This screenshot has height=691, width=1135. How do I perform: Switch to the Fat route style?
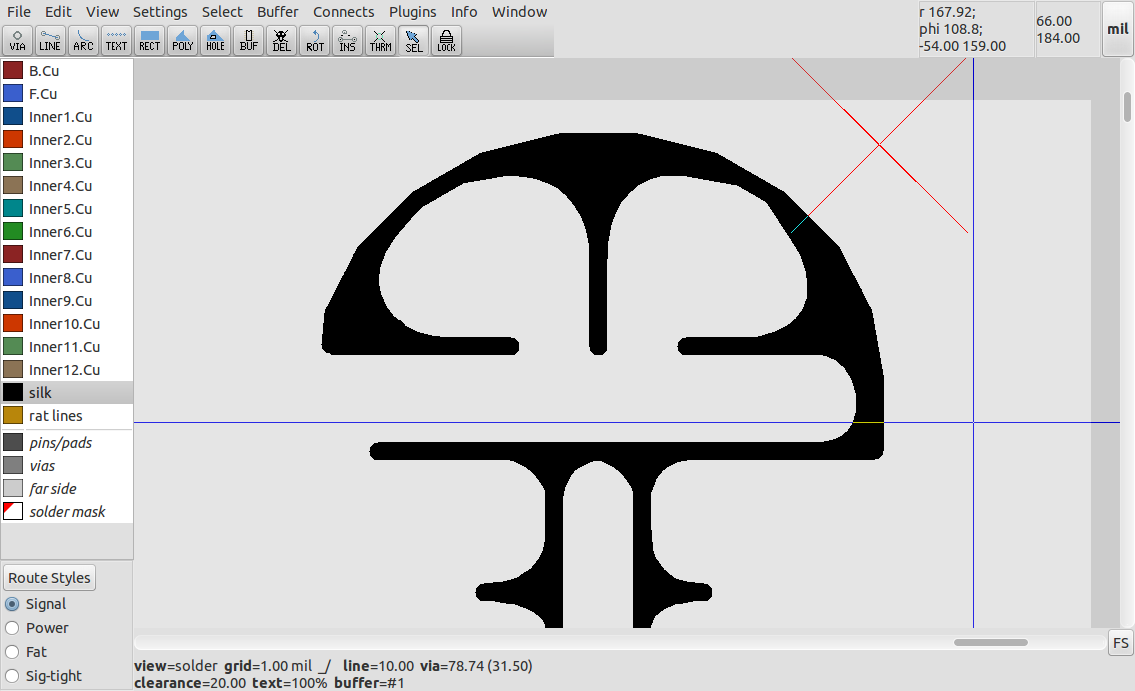coord(11,652)
